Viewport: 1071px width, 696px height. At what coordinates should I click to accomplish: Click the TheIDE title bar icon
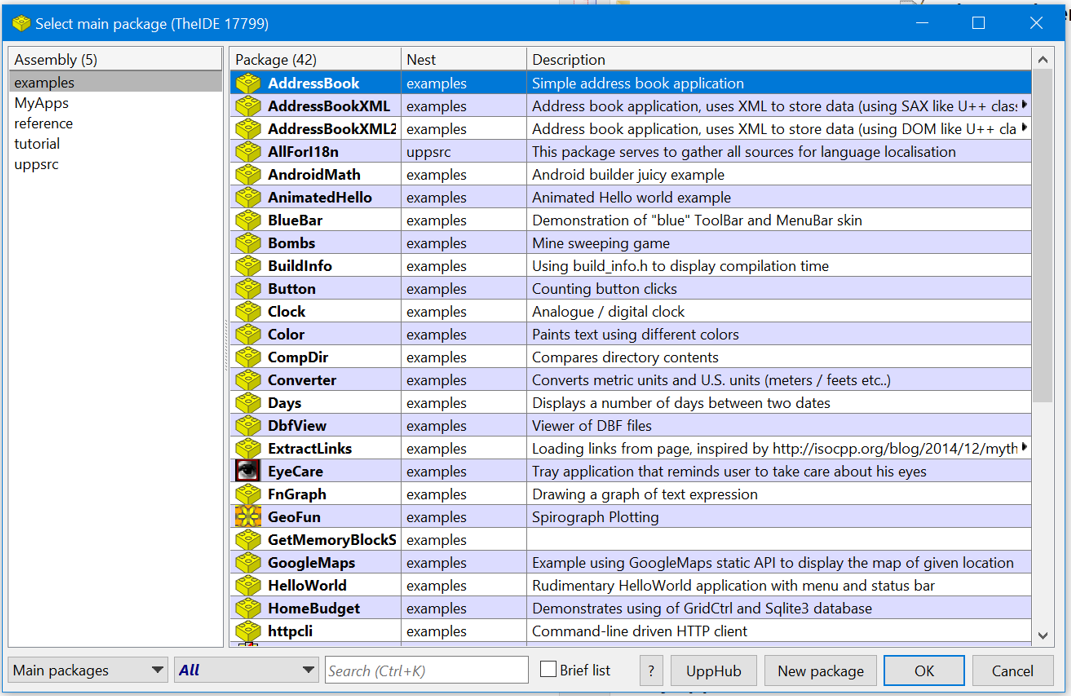(x=21, y=23)
